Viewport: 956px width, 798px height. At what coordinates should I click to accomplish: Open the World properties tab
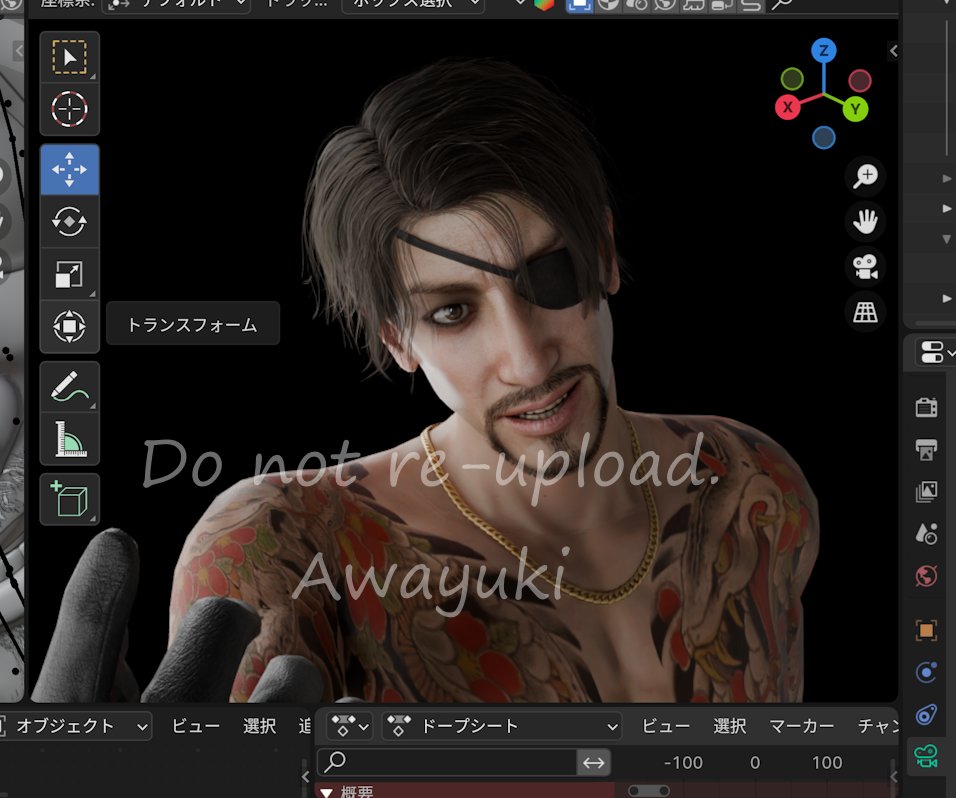926,575
